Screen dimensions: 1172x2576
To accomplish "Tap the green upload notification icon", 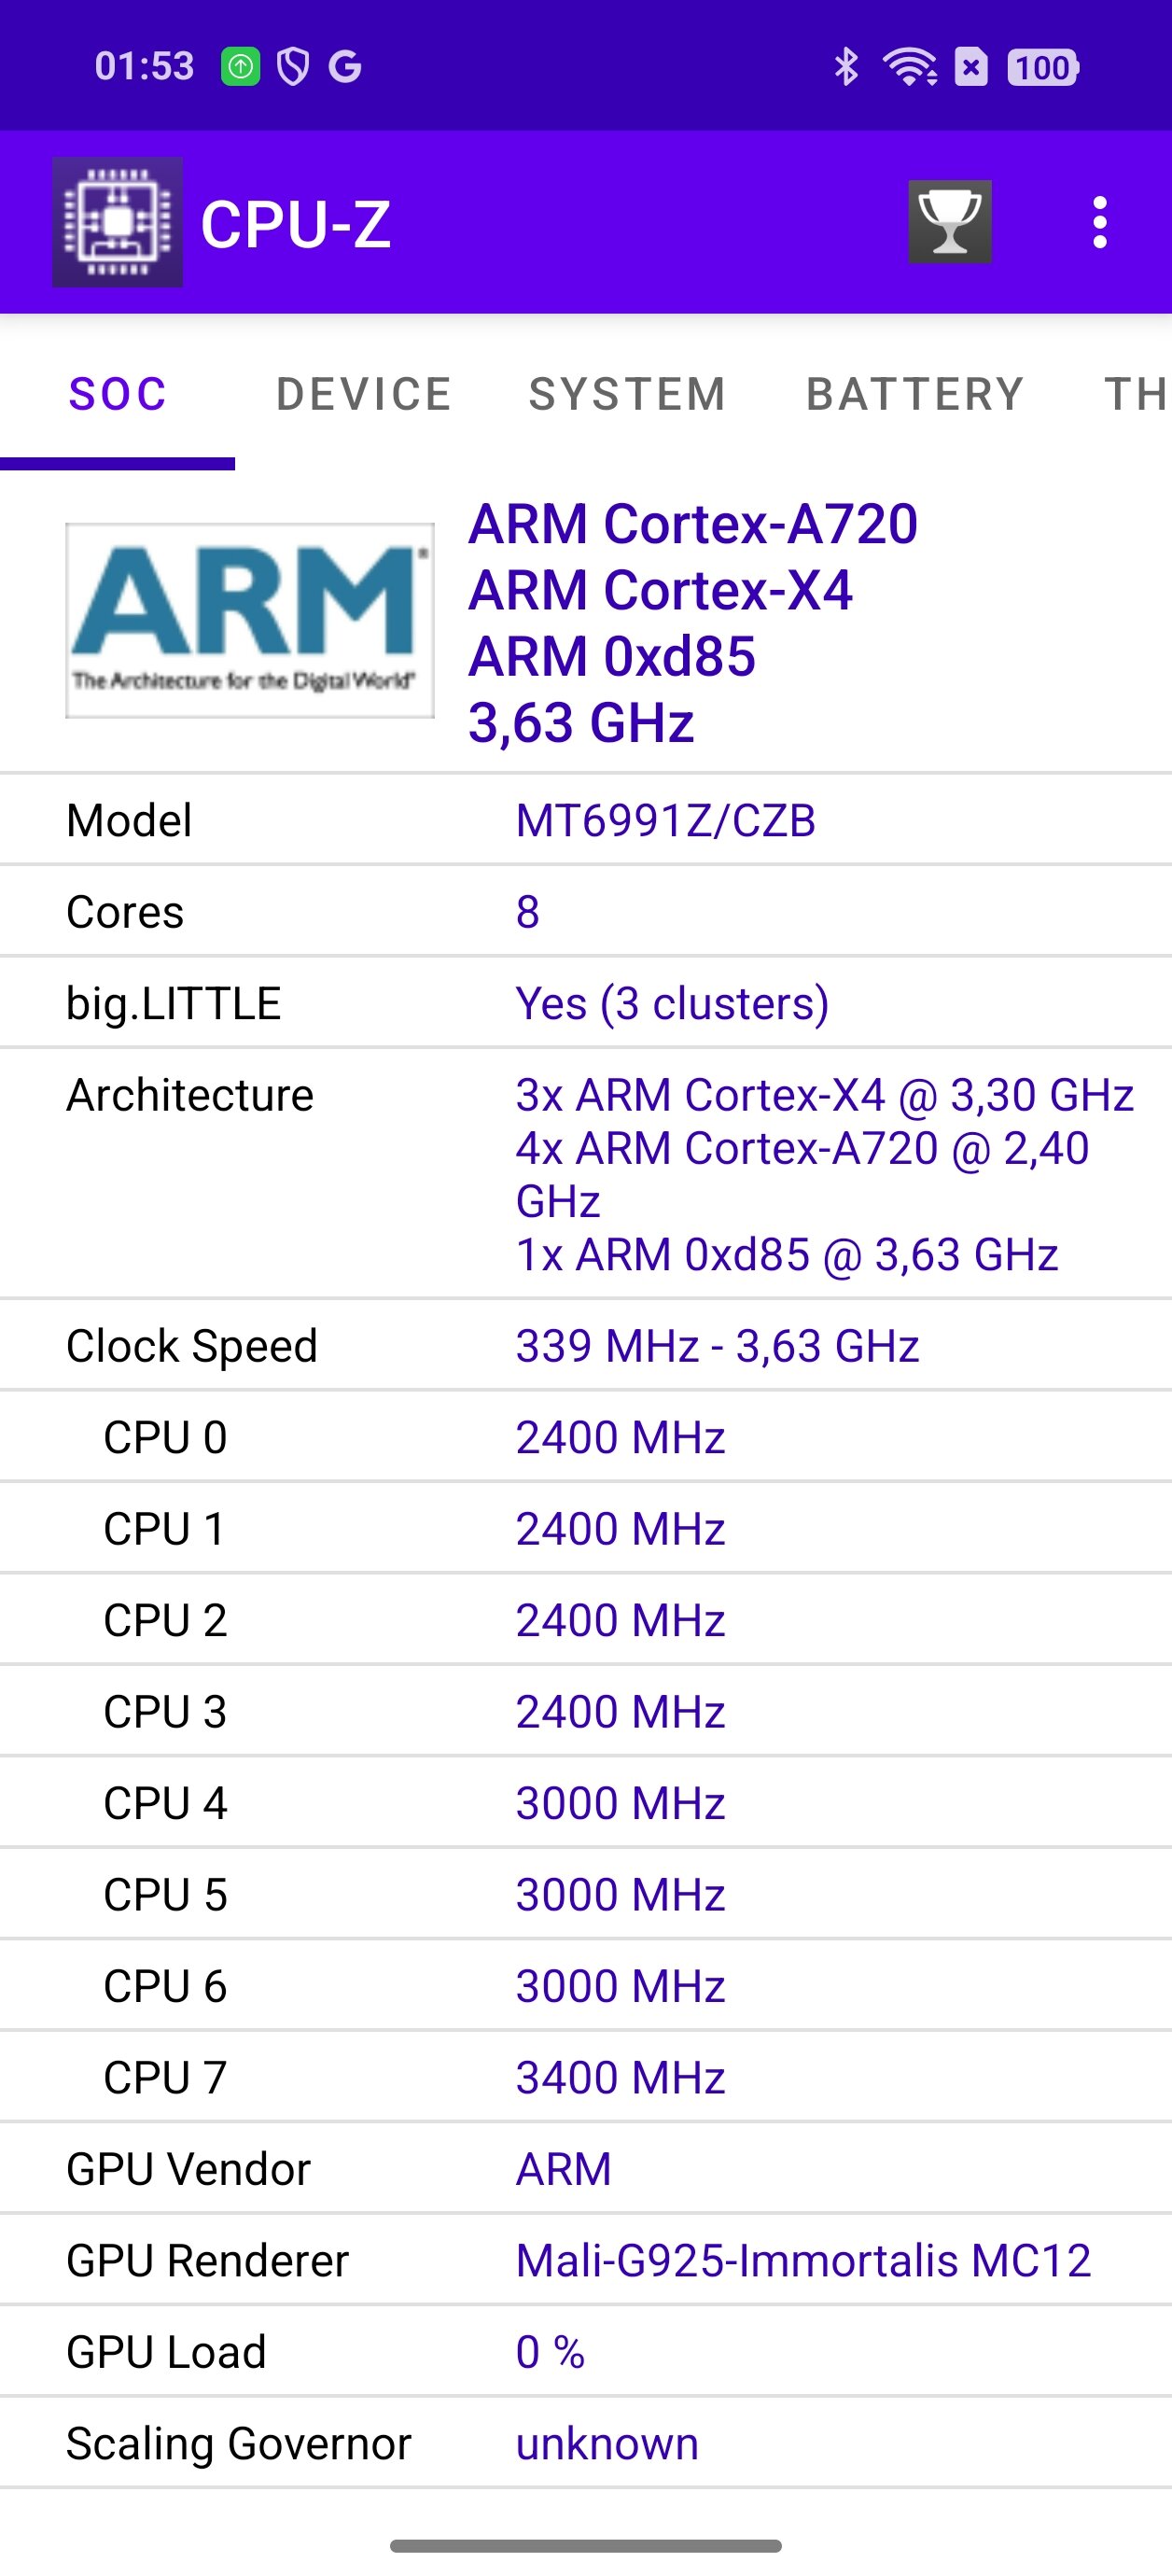I will point(240,67).
